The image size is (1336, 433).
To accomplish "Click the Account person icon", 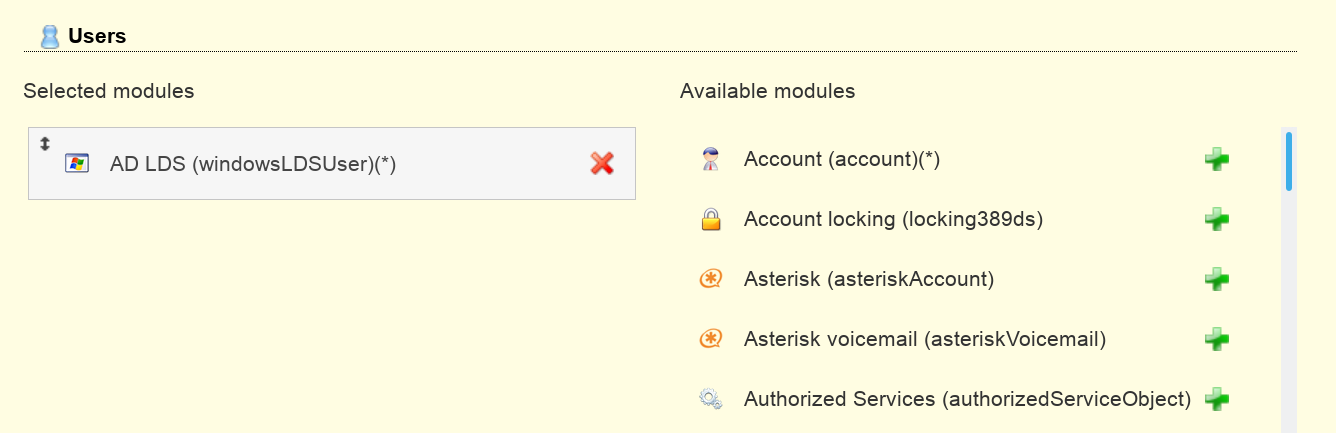I will [710, 160].
